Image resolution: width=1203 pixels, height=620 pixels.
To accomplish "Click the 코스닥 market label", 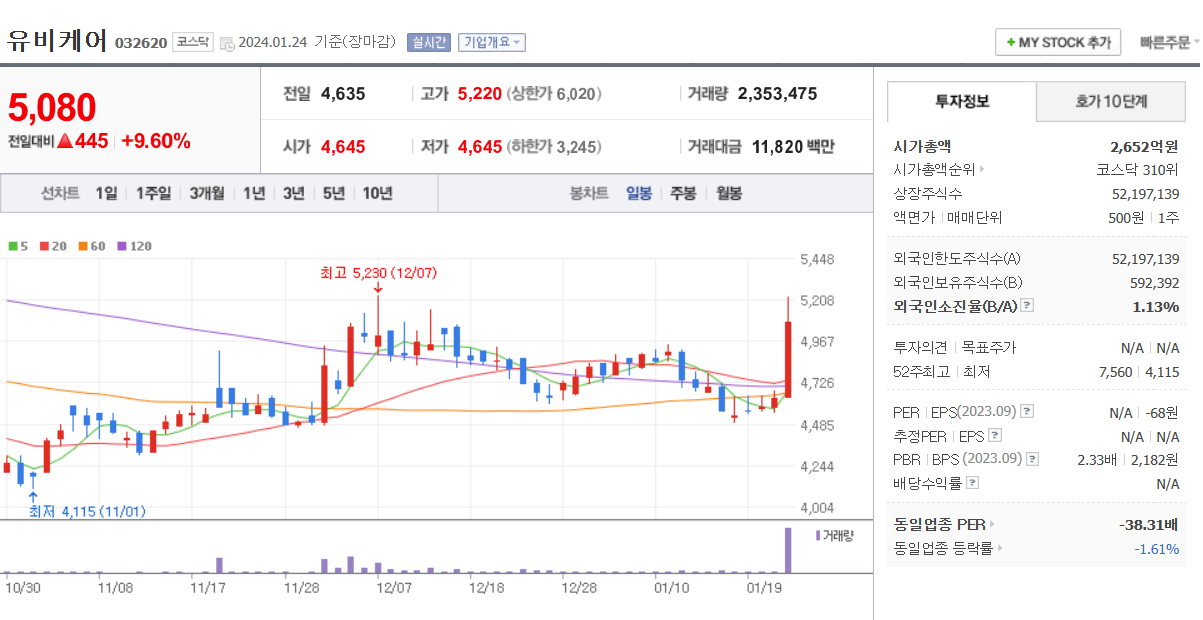I will tap(192, 42).
